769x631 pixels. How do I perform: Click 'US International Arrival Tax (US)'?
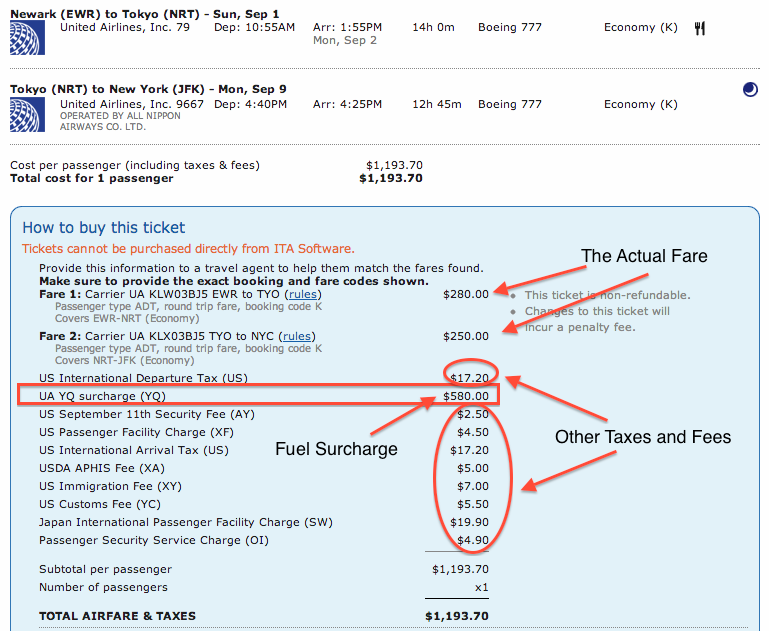[134, 450]
